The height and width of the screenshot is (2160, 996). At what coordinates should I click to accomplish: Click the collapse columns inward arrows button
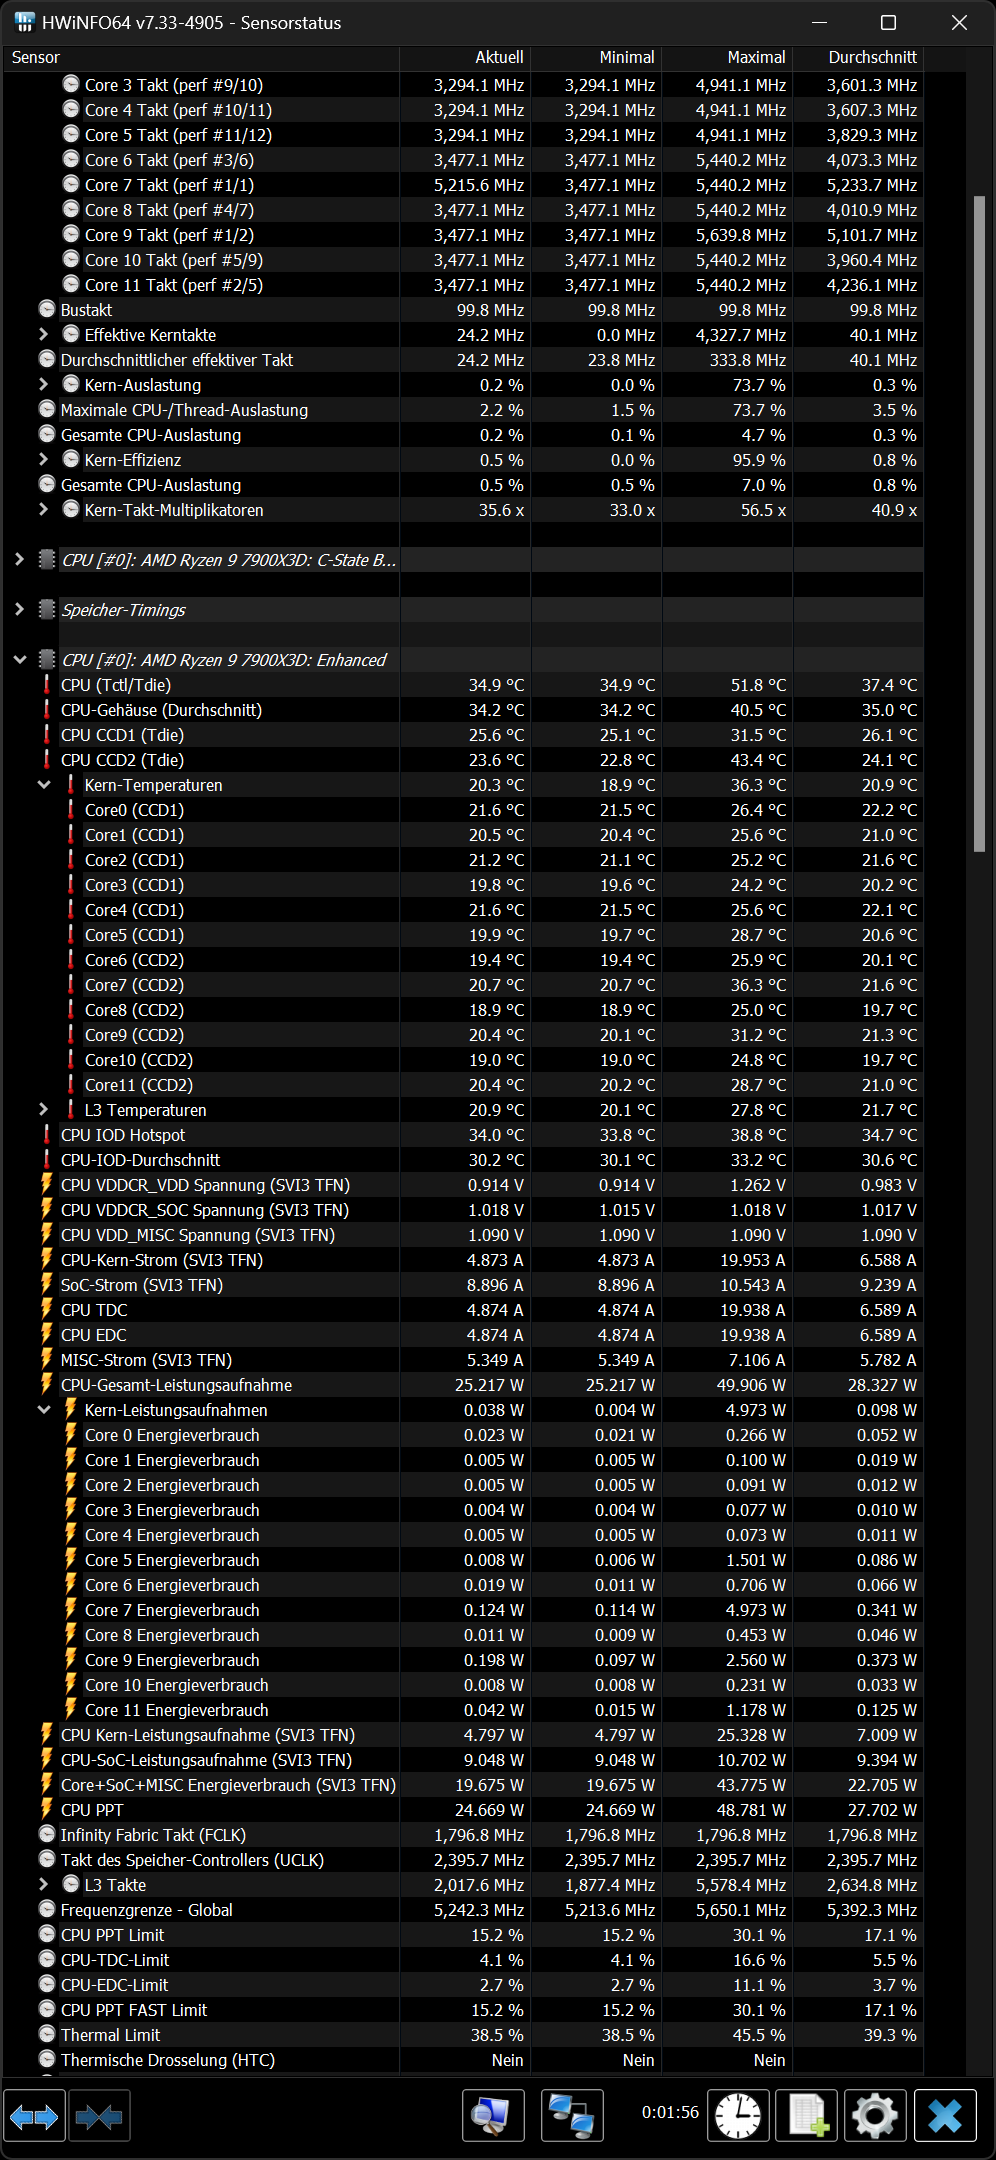click(x=99, y=2115)
